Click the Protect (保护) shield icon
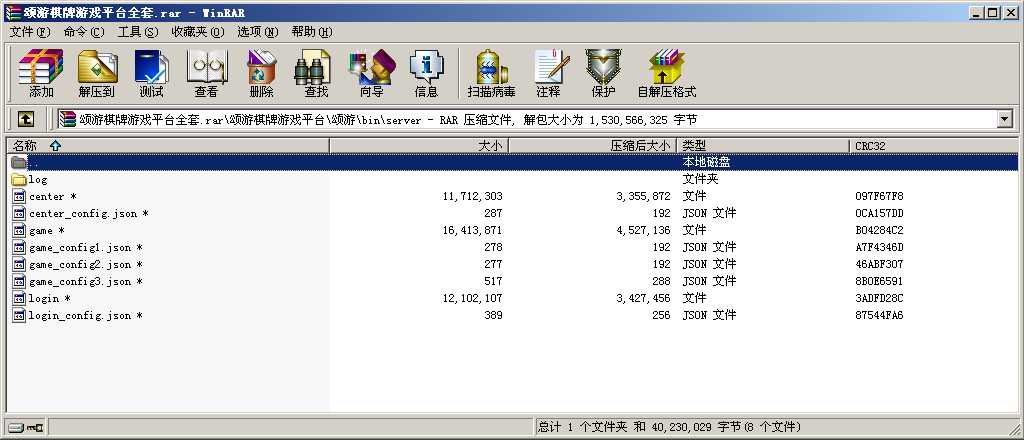 pyautogui.click(x=603, y=72)
